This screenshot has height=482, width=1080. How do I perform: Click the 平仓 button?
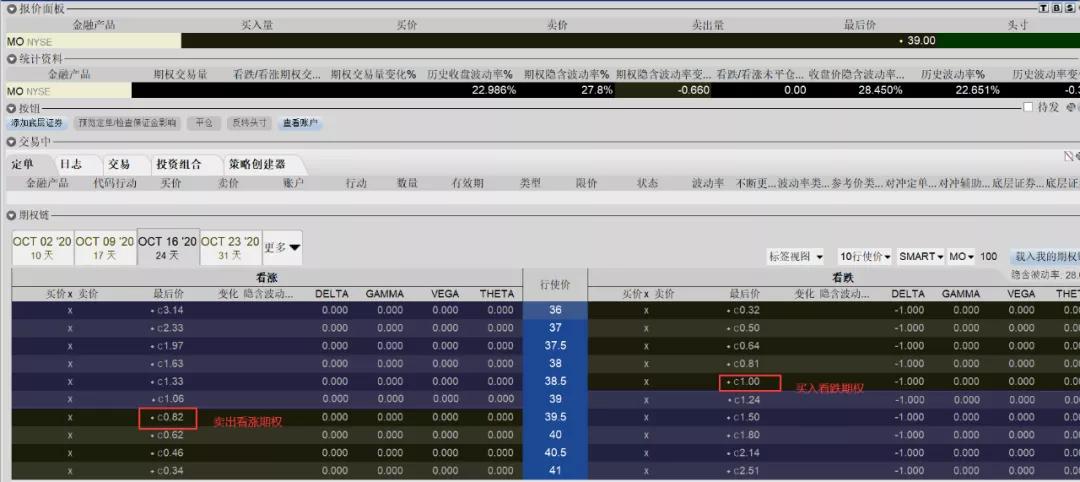[204, 123]
